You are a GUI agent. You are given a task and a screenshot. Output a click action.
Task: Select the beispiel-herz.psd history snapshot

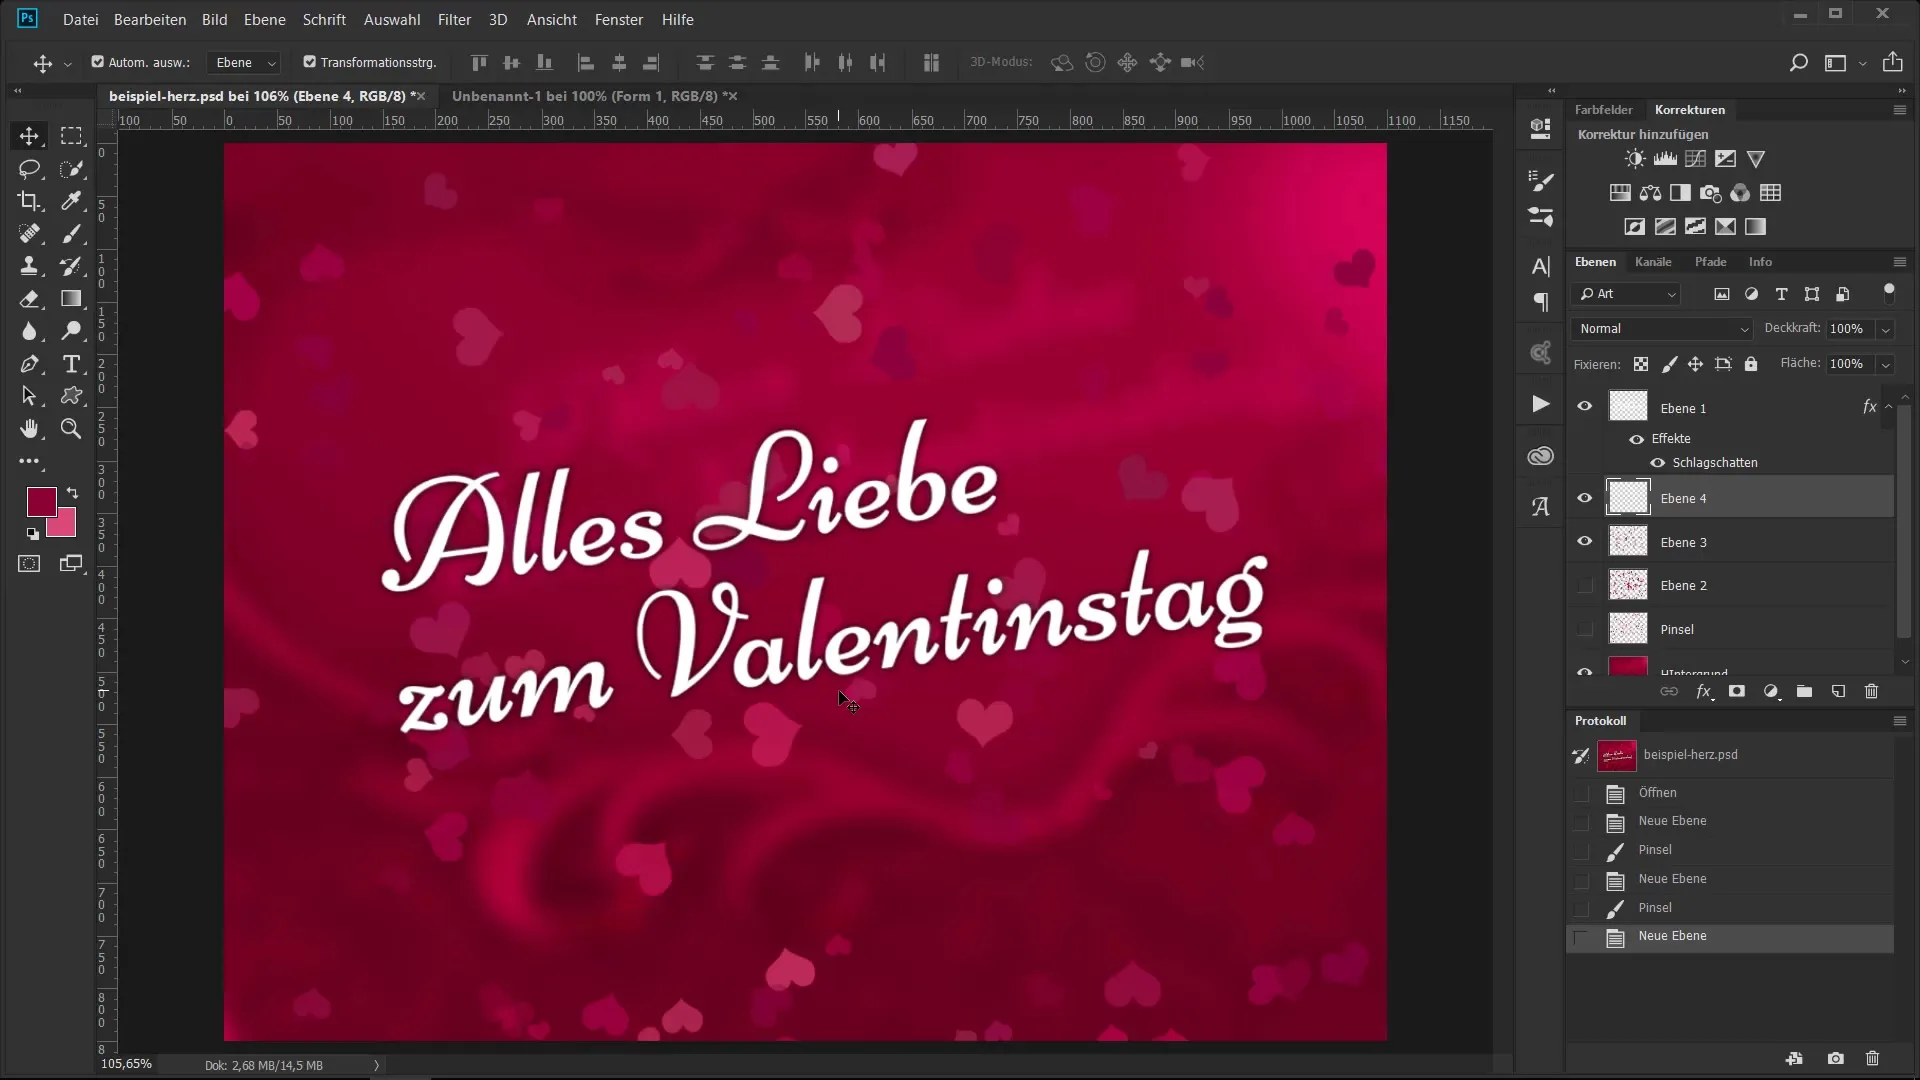point(1730,756)
